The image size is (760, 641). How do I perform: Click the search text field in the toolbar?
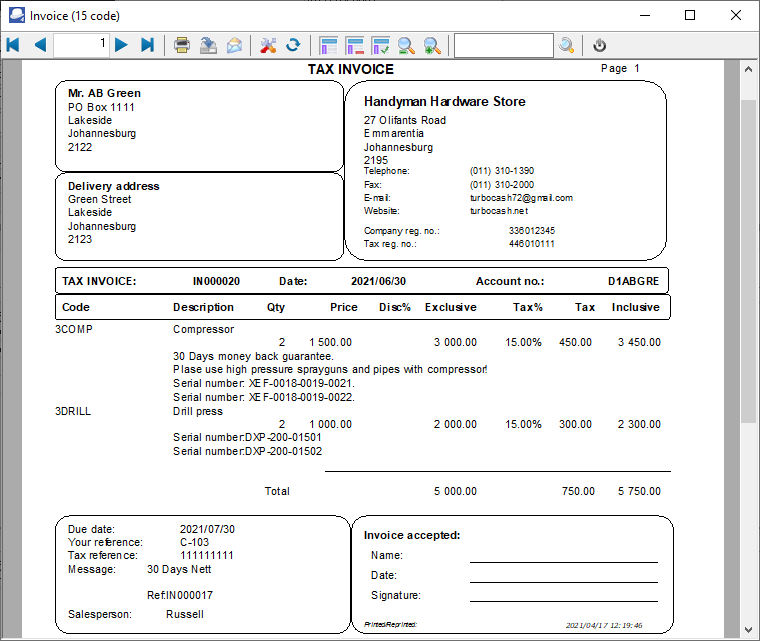504,46
